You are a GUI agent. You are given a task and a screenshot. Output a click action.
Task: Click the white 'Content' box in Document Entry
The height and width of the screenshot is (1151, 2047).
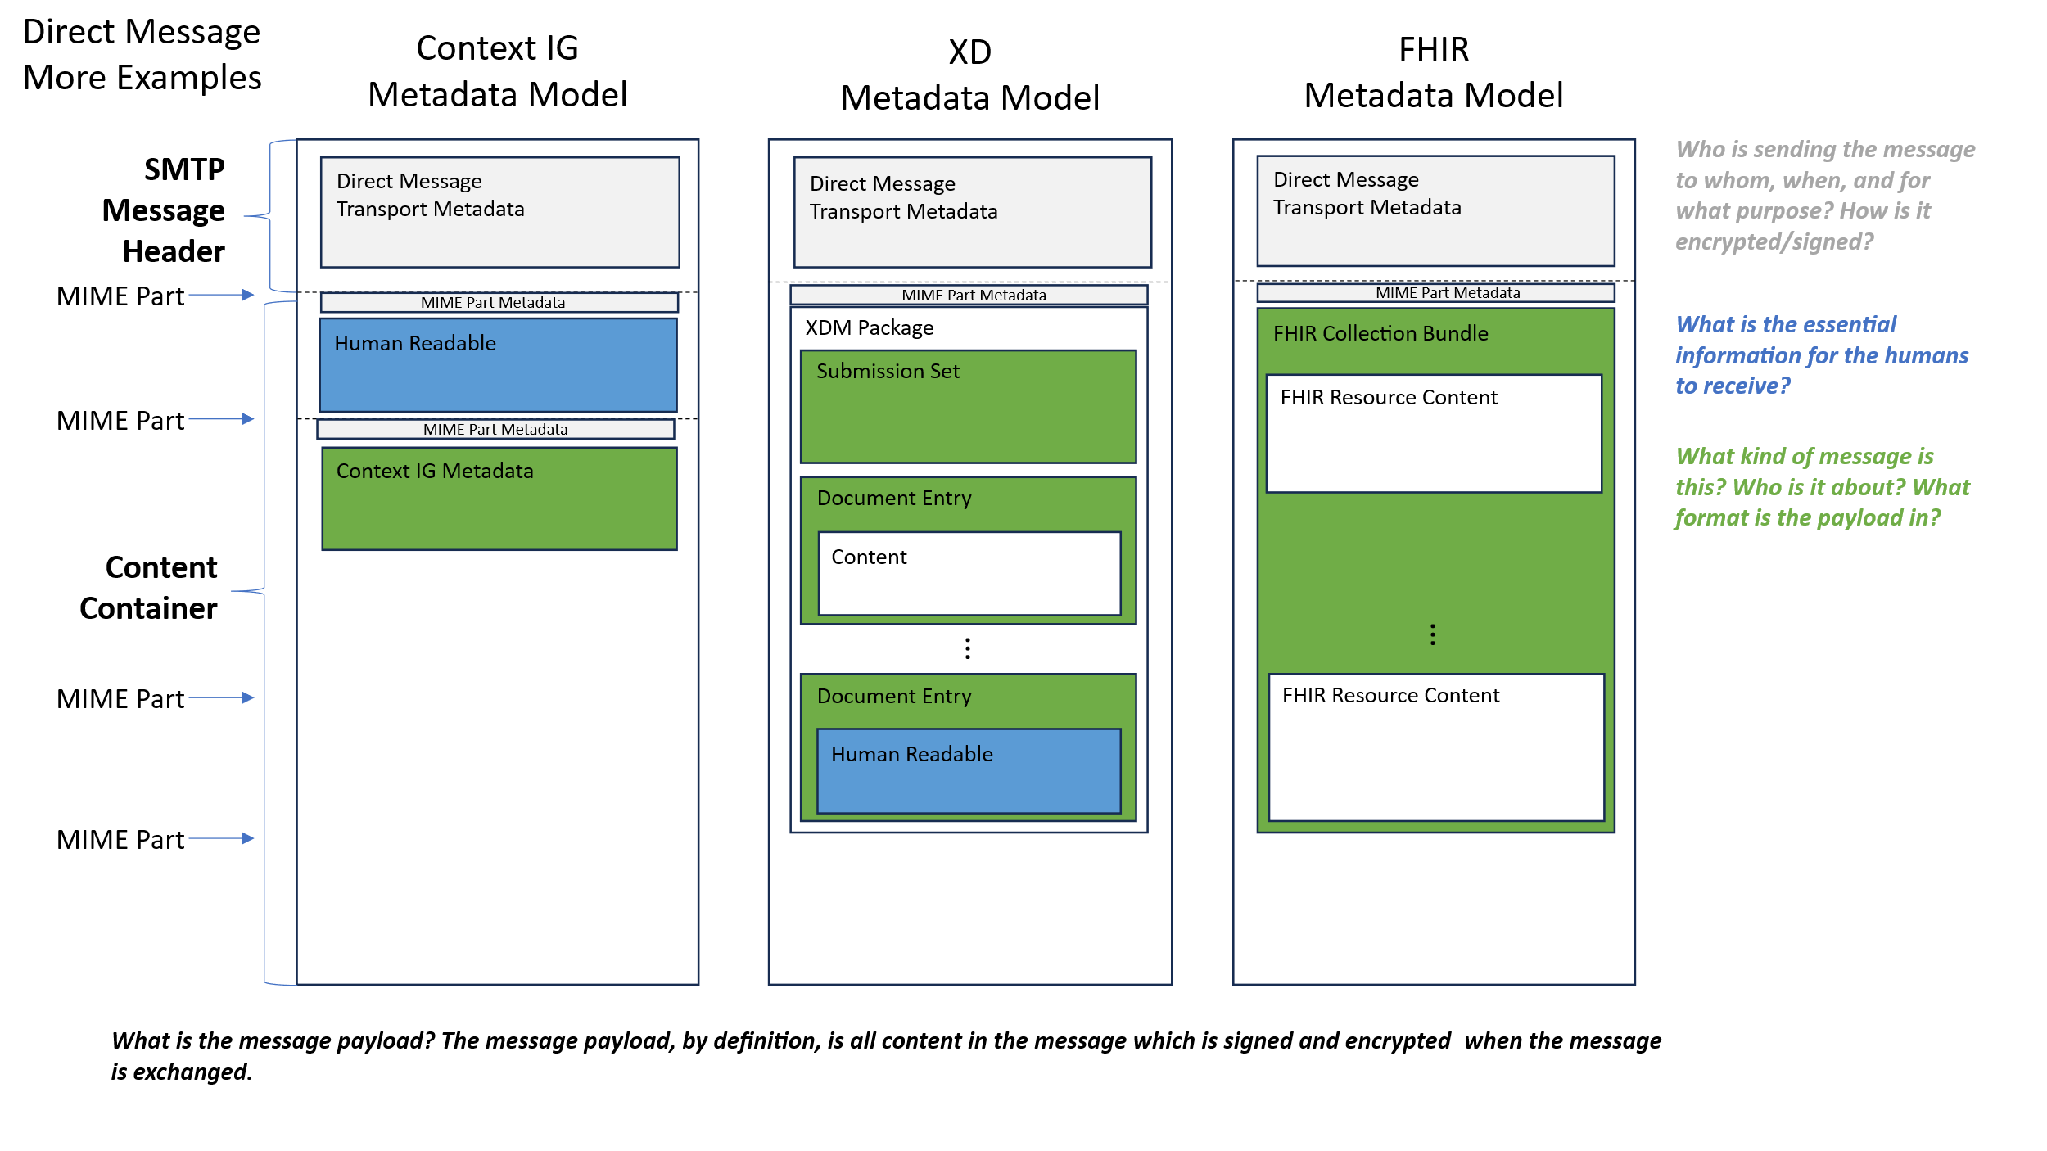tap(969, 574)
